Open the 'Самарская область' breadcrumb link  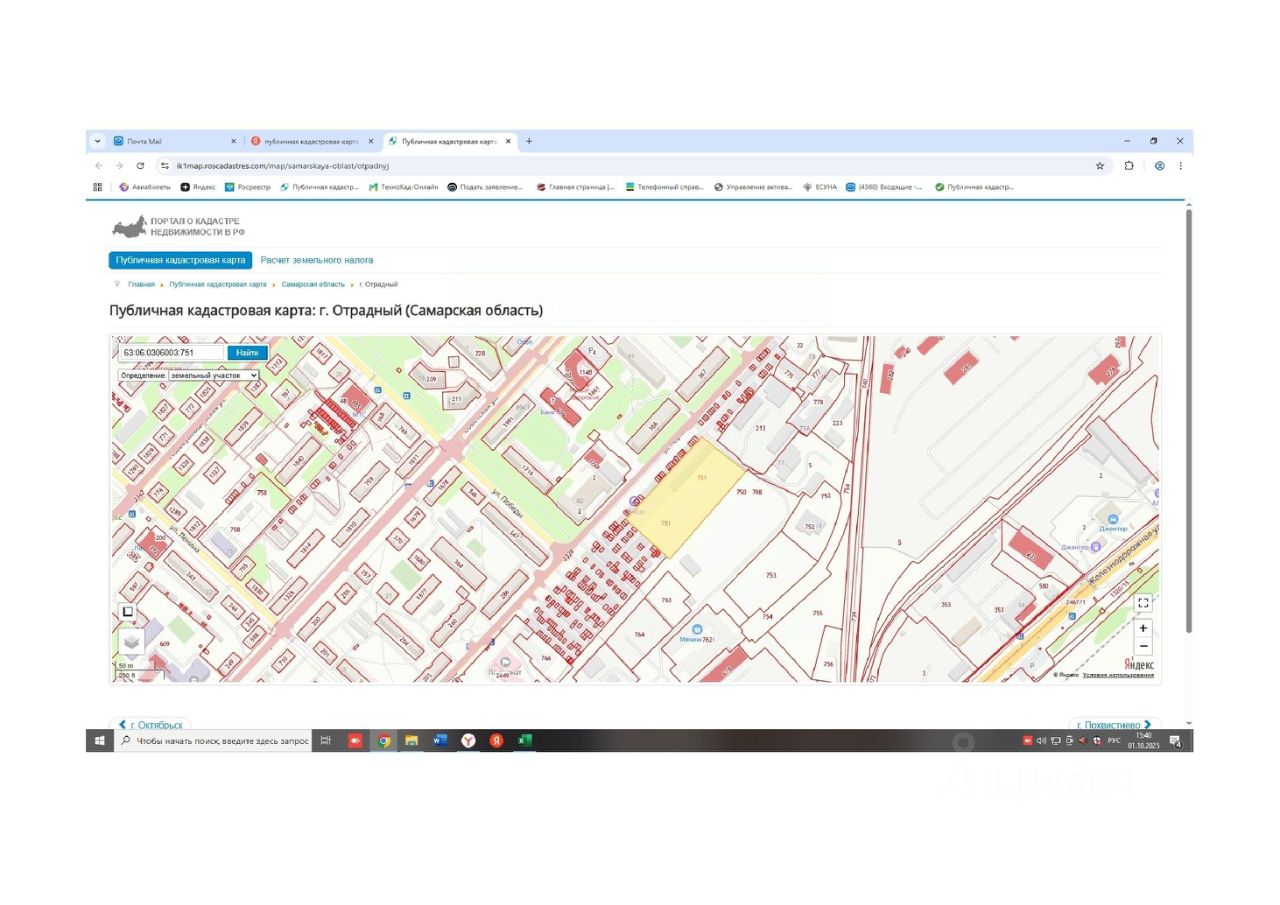[x=313, y=284]
